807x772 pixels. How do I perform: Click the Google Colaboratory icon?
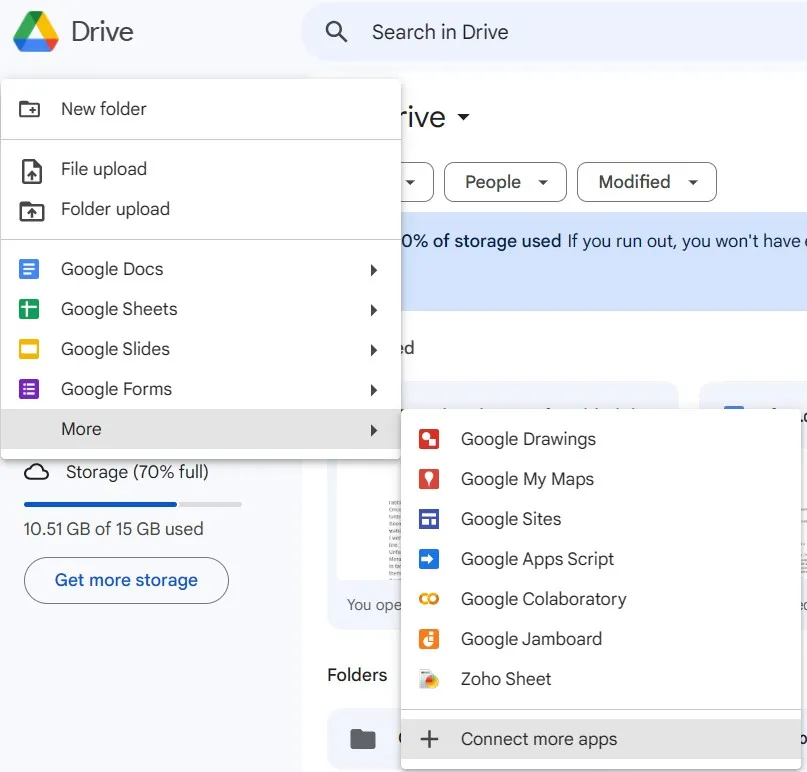point(429,599)
